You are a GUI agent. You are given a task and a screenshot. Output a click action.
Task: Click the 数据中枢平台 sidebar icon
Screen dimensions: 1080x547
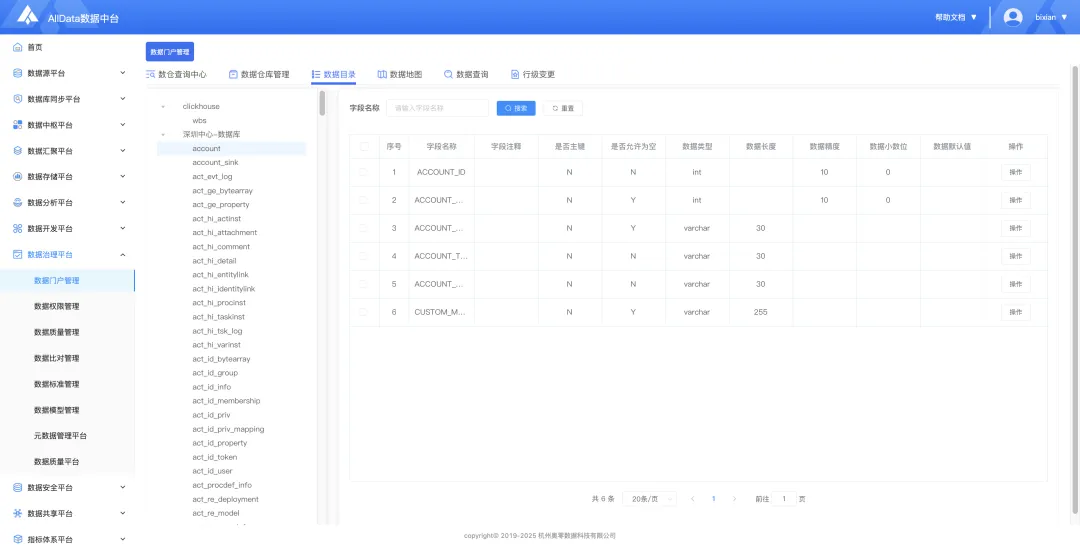[18, 125]
